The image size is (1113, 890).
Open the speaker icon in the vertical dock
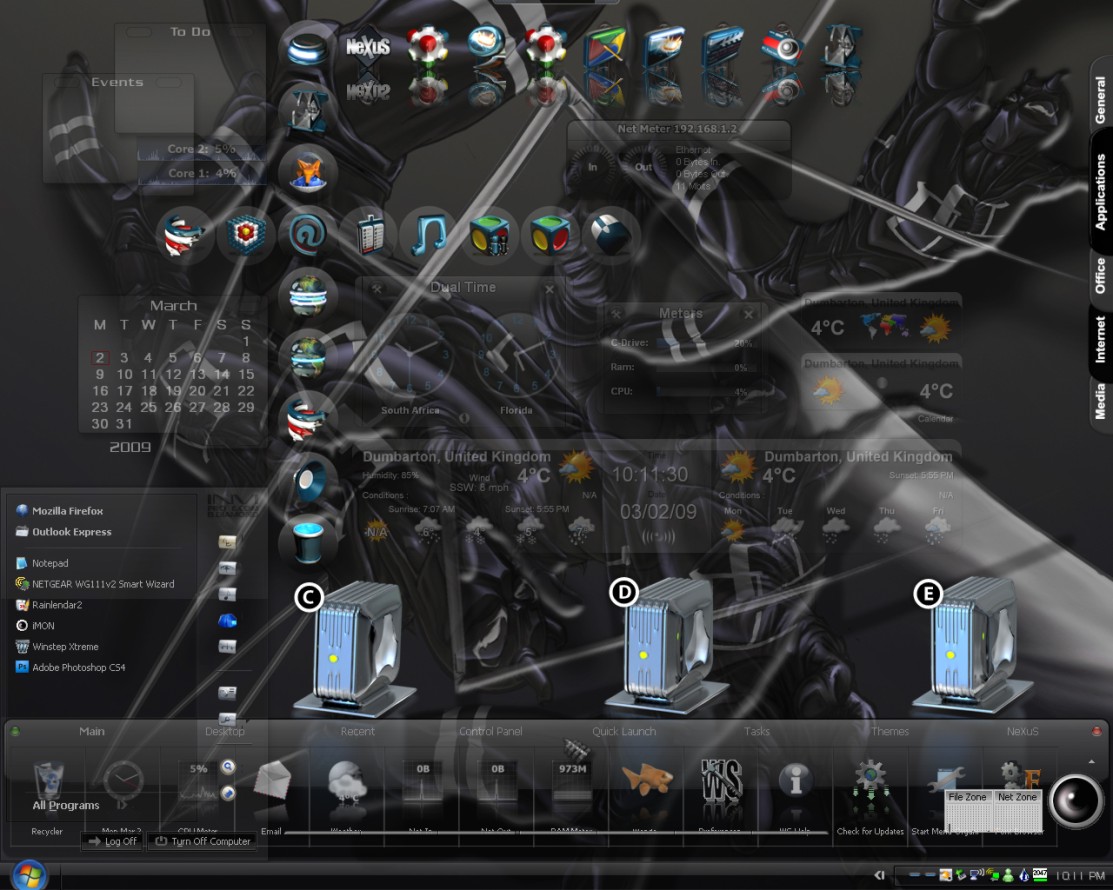point(309,480)
